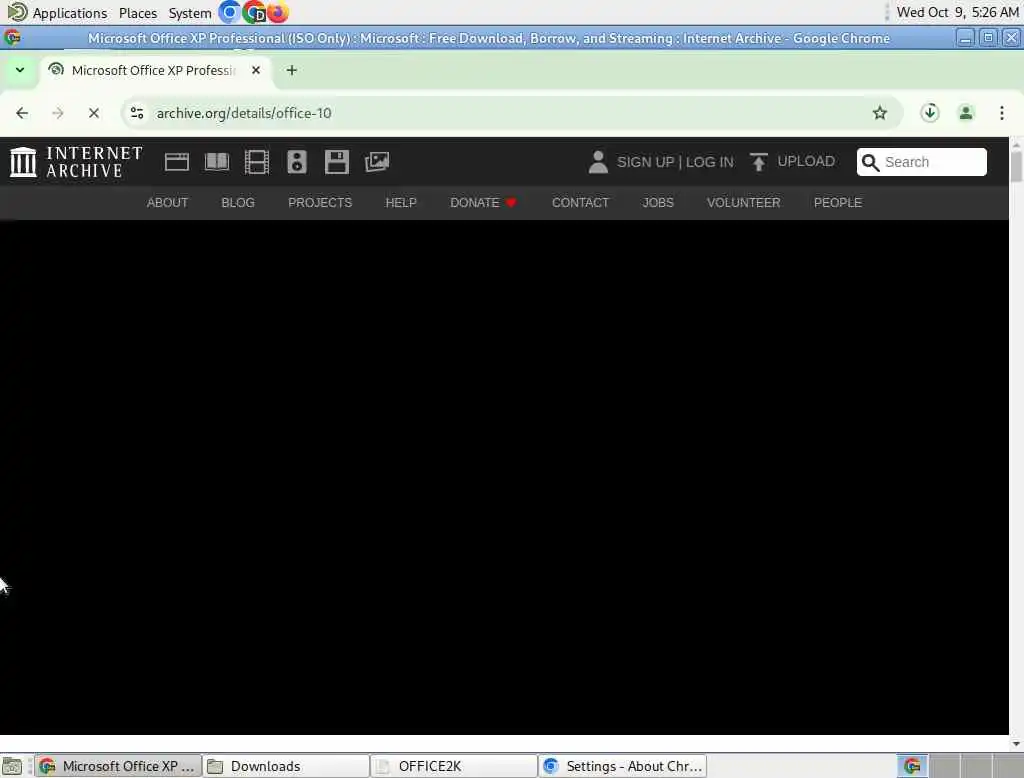Viewport: 1024px width, 778px height.
Task: Click the scrollbar down arrow
Action: tap(1016, 743)
